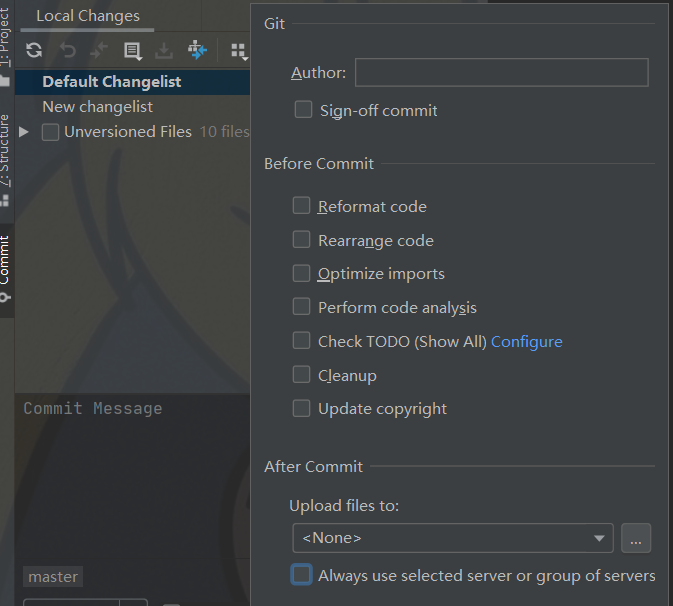This screenshot has width=673, height=606.
Task: Enable Sign-off commit checkbox
Action: [303, 109]
